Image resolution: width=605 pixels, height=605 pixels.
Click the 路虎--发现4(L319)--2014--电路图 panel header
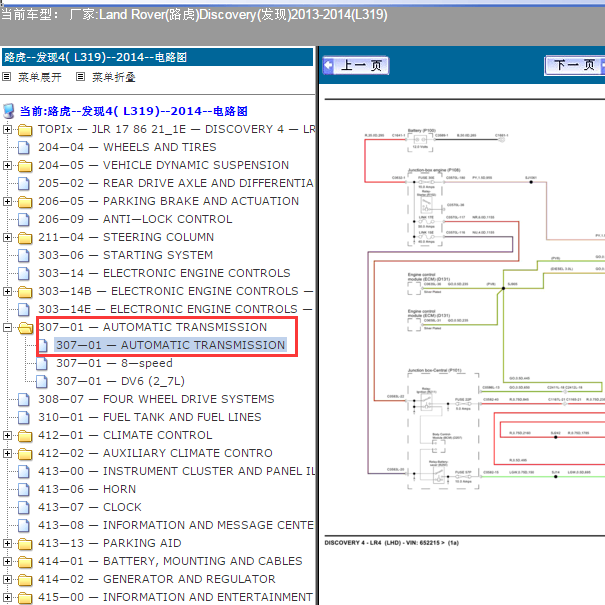point(157,57)
